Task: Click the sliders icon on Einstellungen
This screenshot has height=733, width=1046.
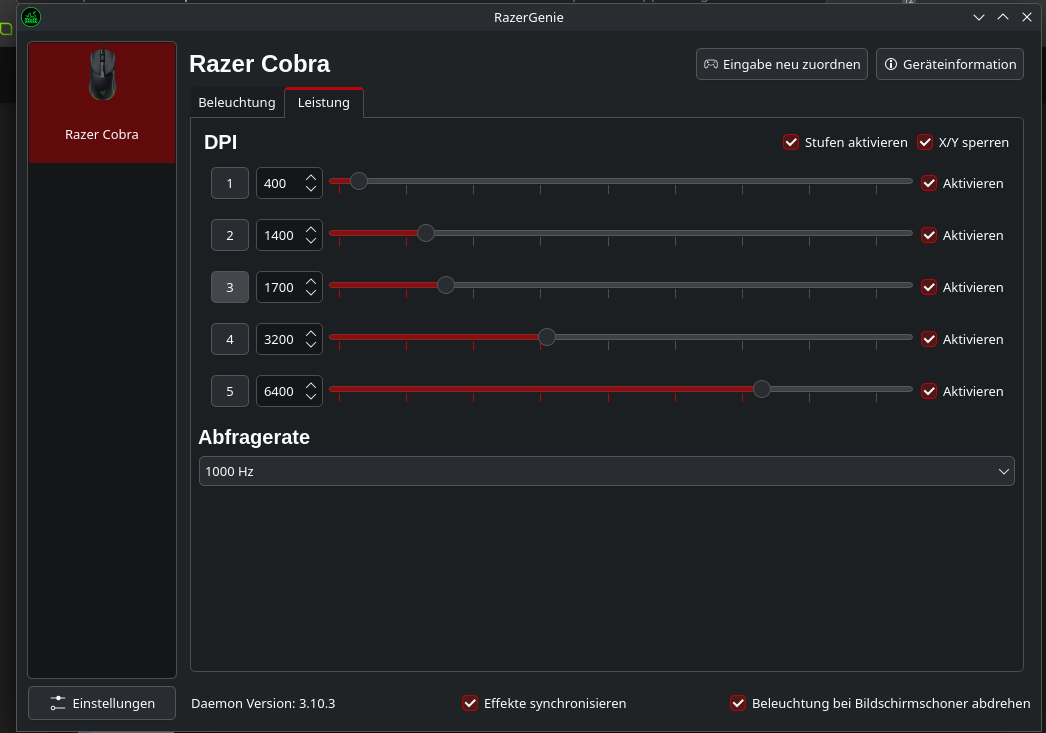Action: 58,703
